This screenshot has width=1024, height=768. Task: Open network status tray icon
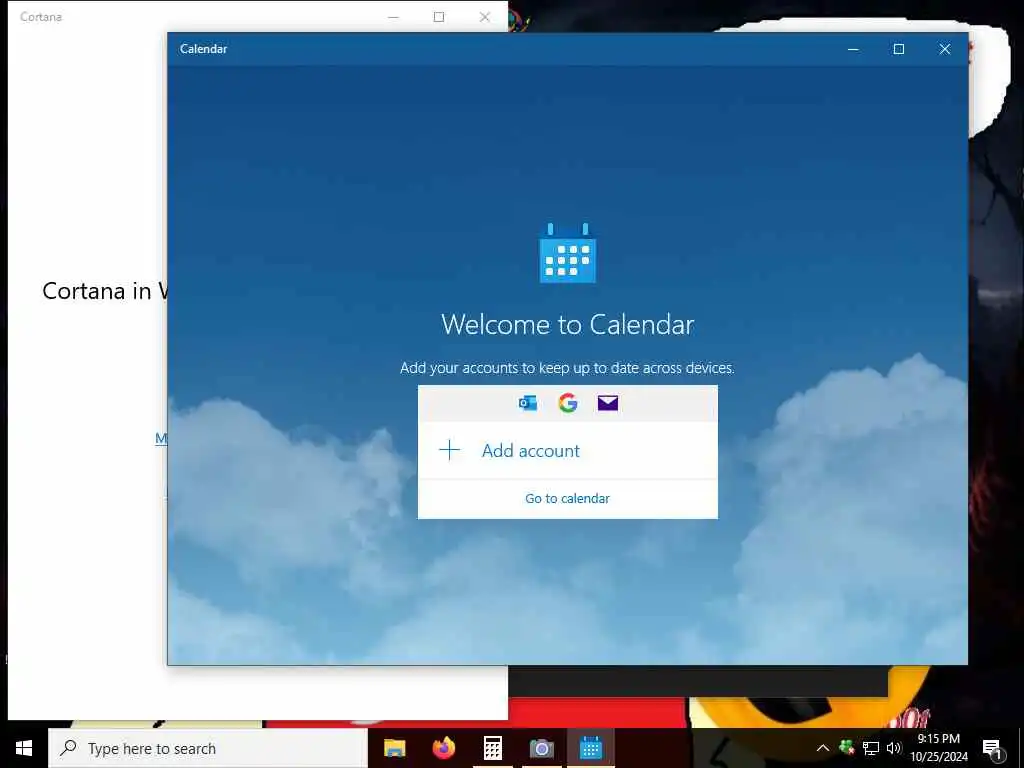click(871, 748)
